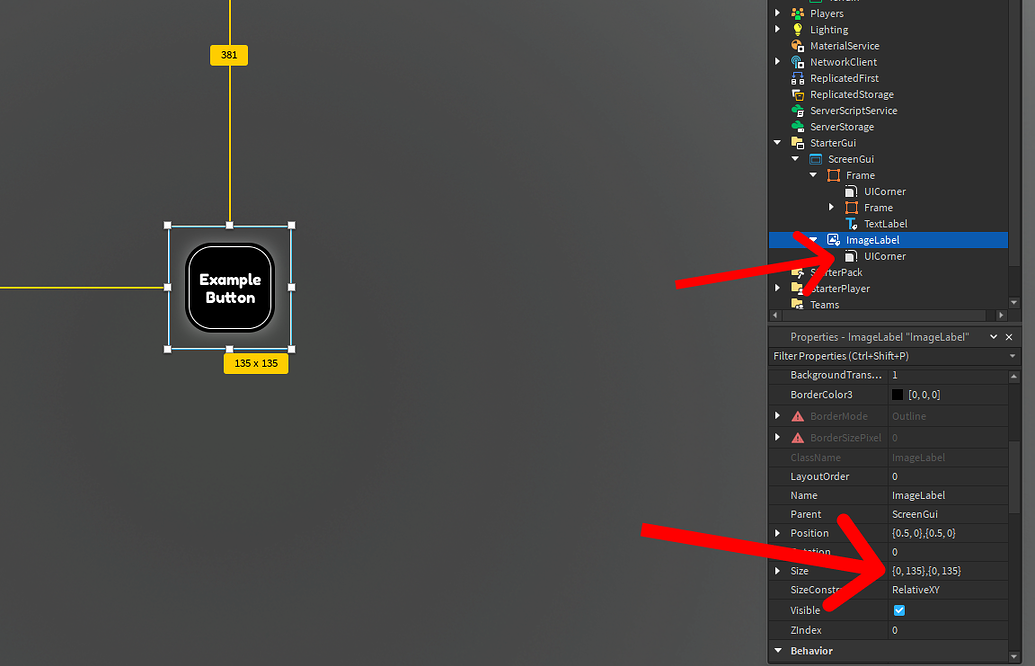Select the TextLabel icon under Frame
The width and height of the screenshot is (1035, 666).
(x=850, y=223)
